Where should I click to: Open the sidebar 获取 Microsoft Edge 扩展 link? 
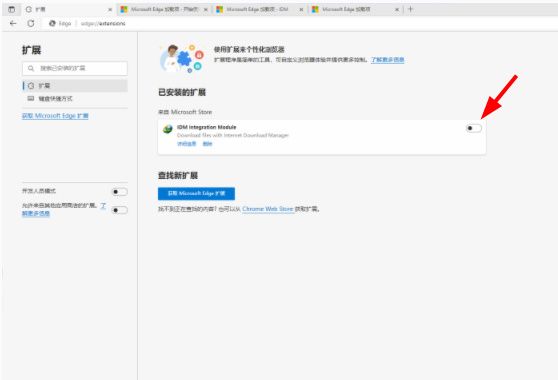click(x=55, y=116)
